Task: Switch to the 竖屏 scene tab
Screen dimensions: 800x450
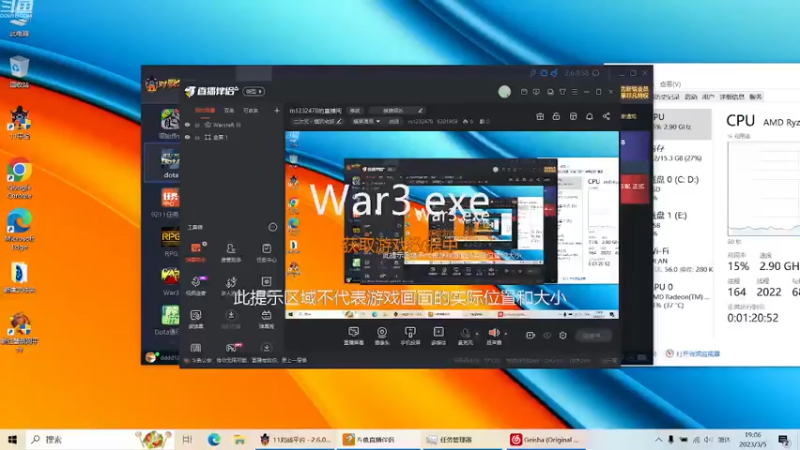Action: click(x=229, y=110)
